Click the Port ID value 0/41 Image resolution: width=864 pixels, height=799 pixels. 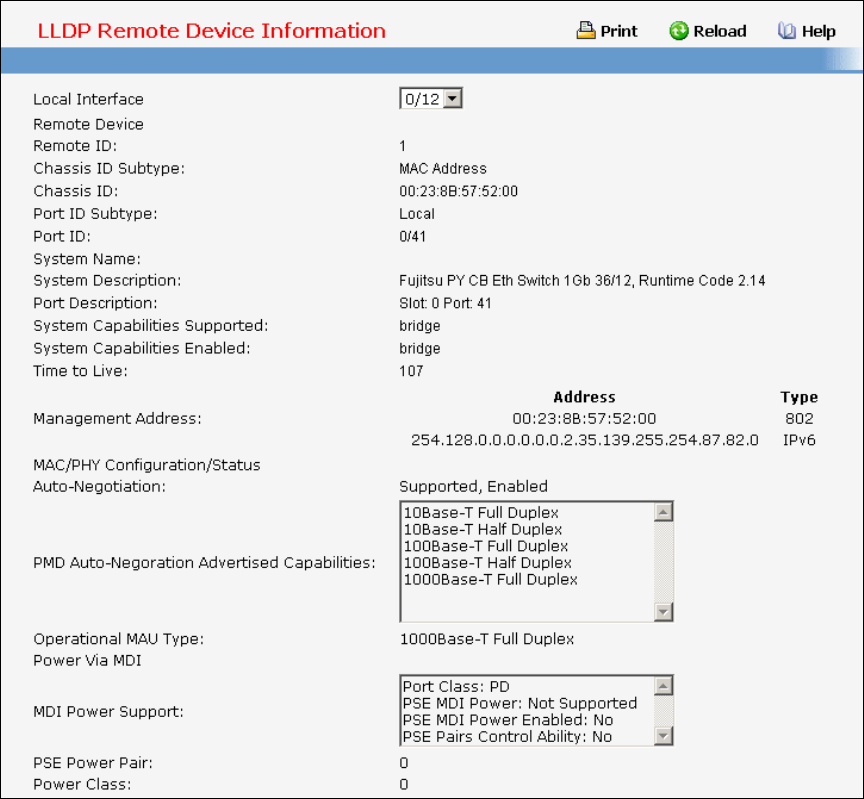click(x=412, y=236)
